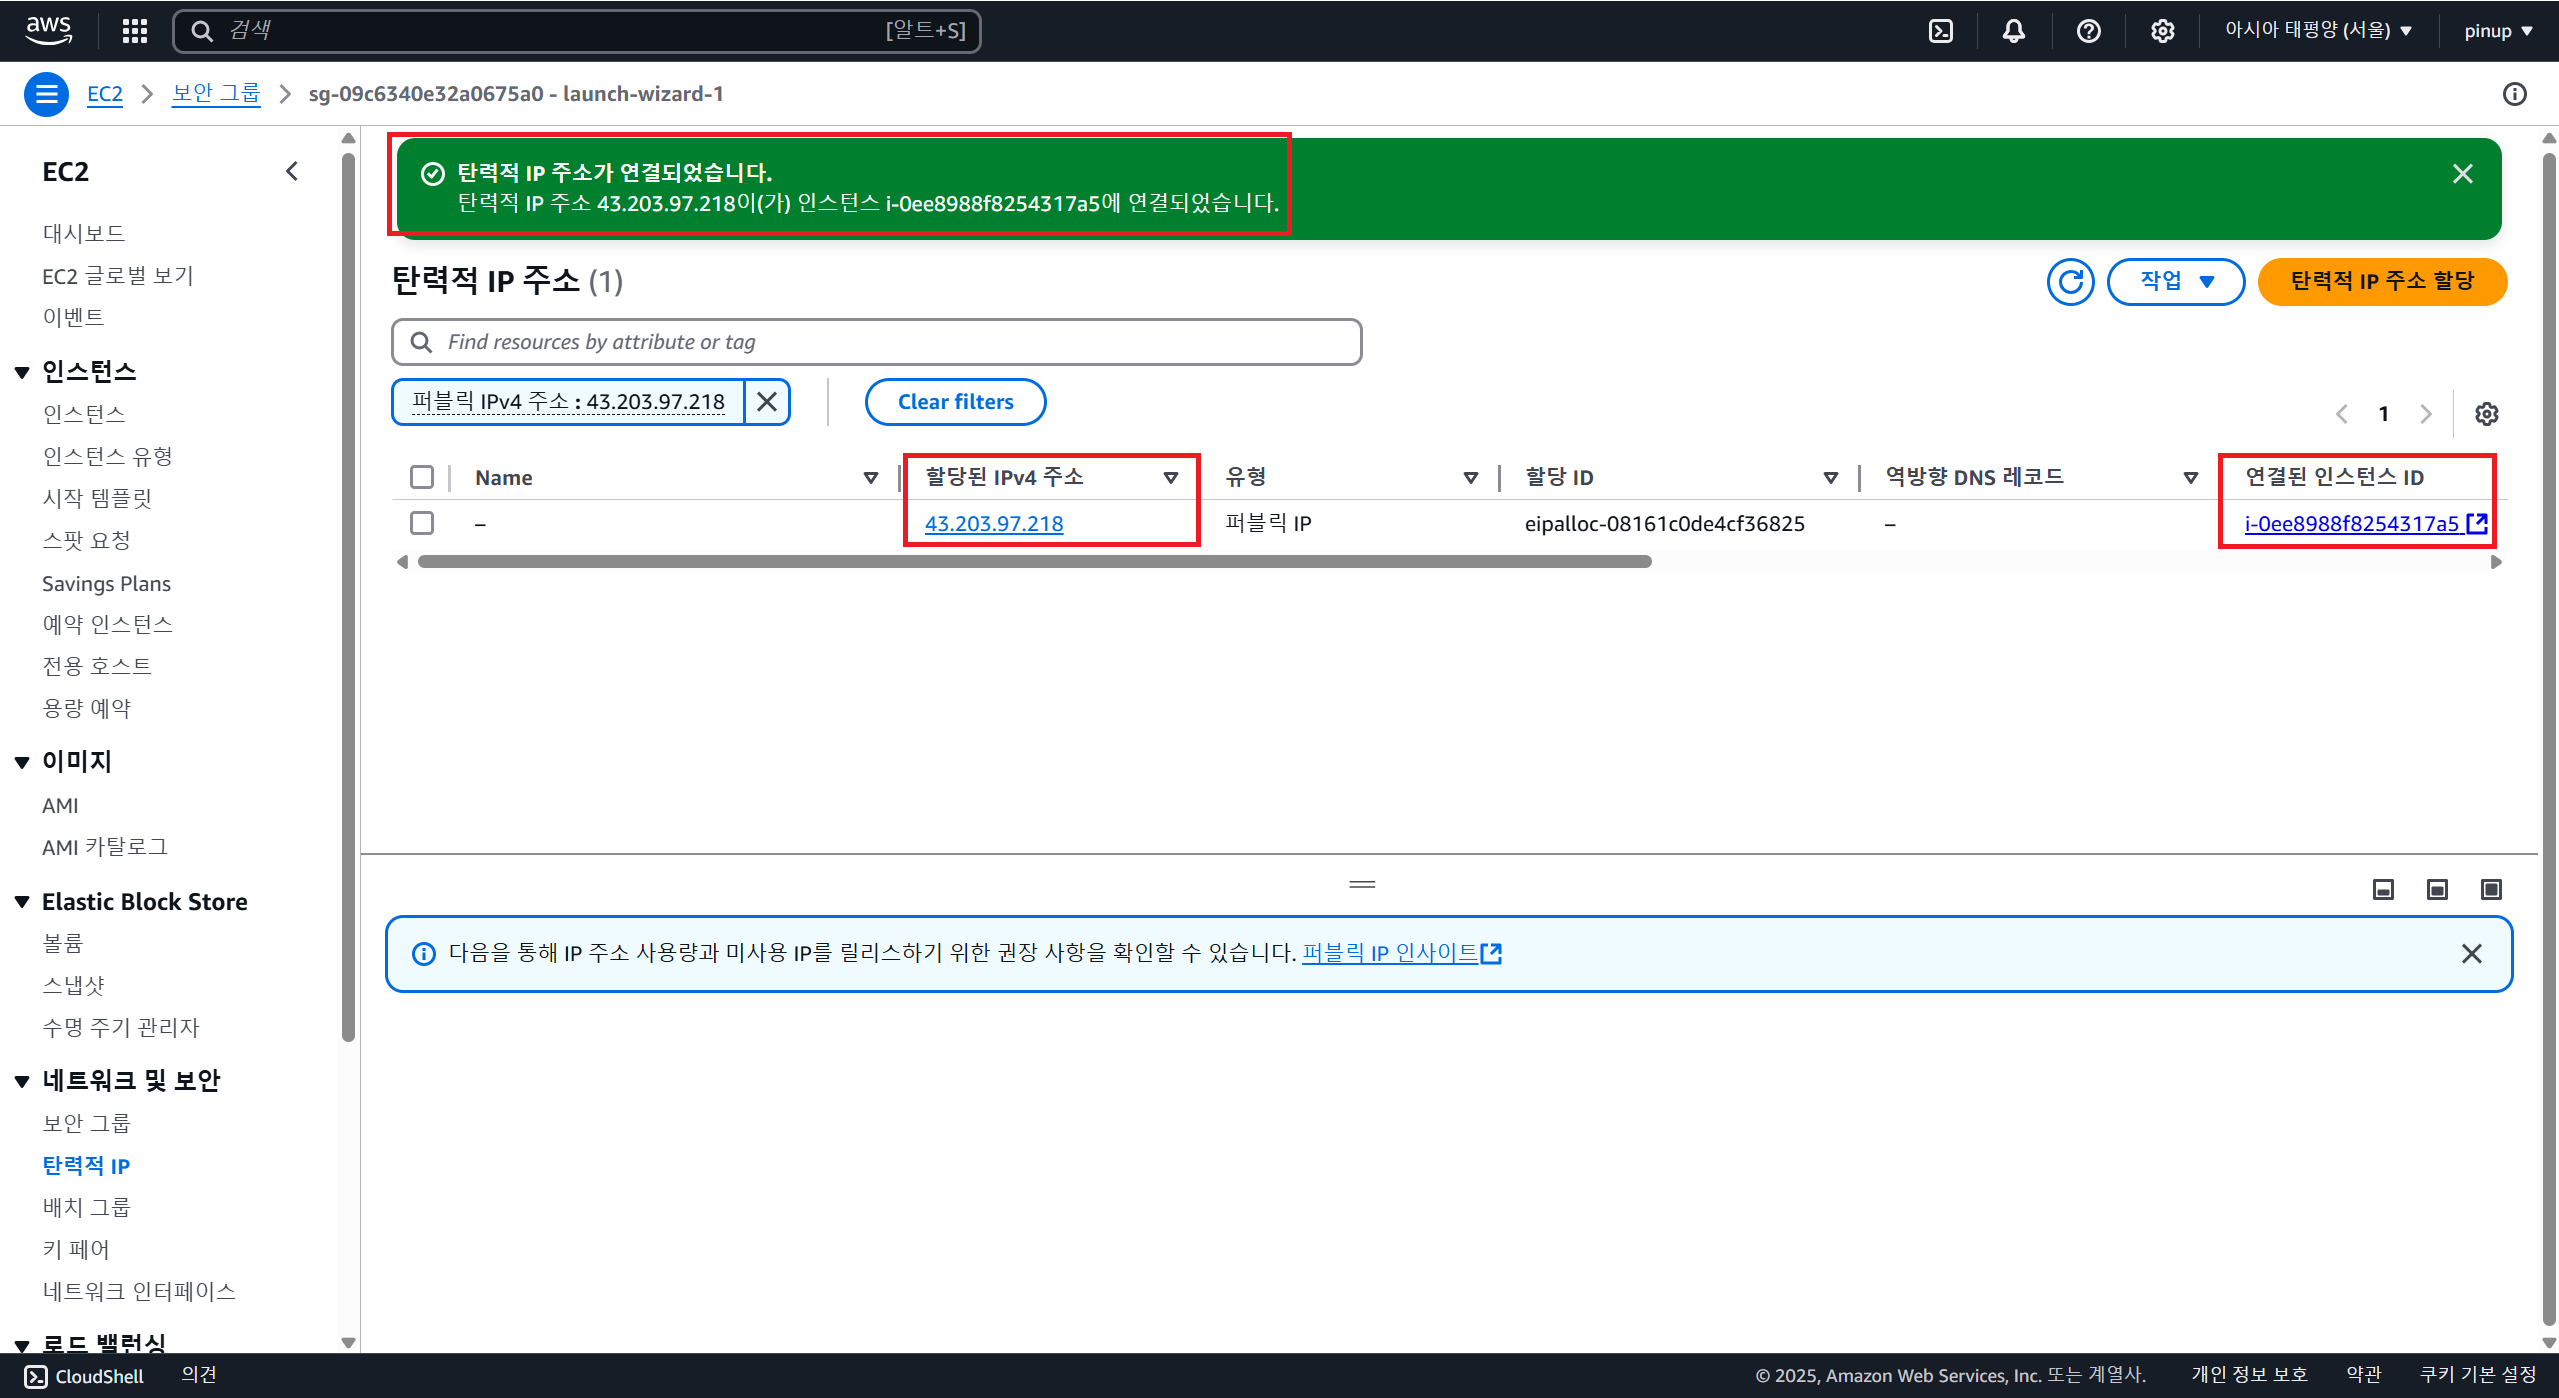2559x1398 pixels.
Task: Select the 43.203.97.218 row checkbox
Action: pyautogui.click(x=422, y=523)
